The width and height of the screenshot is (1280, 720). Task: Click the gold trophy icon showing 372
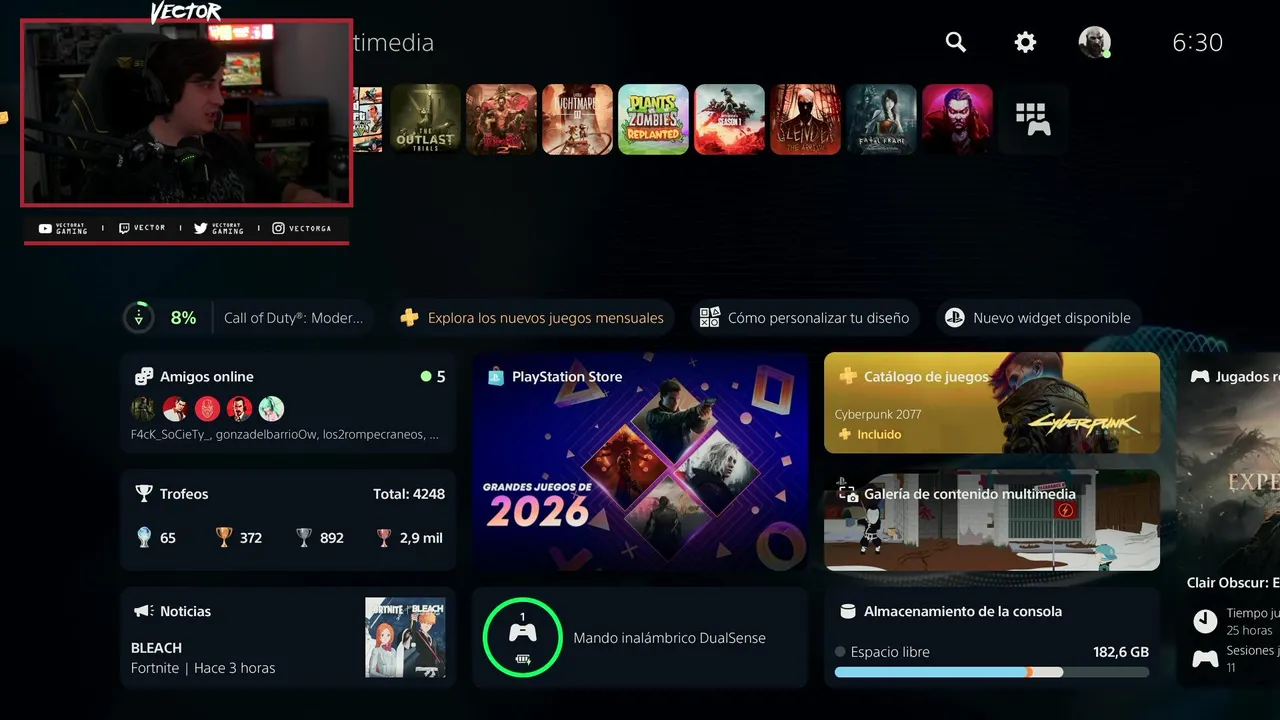click(x=224, y=538)
